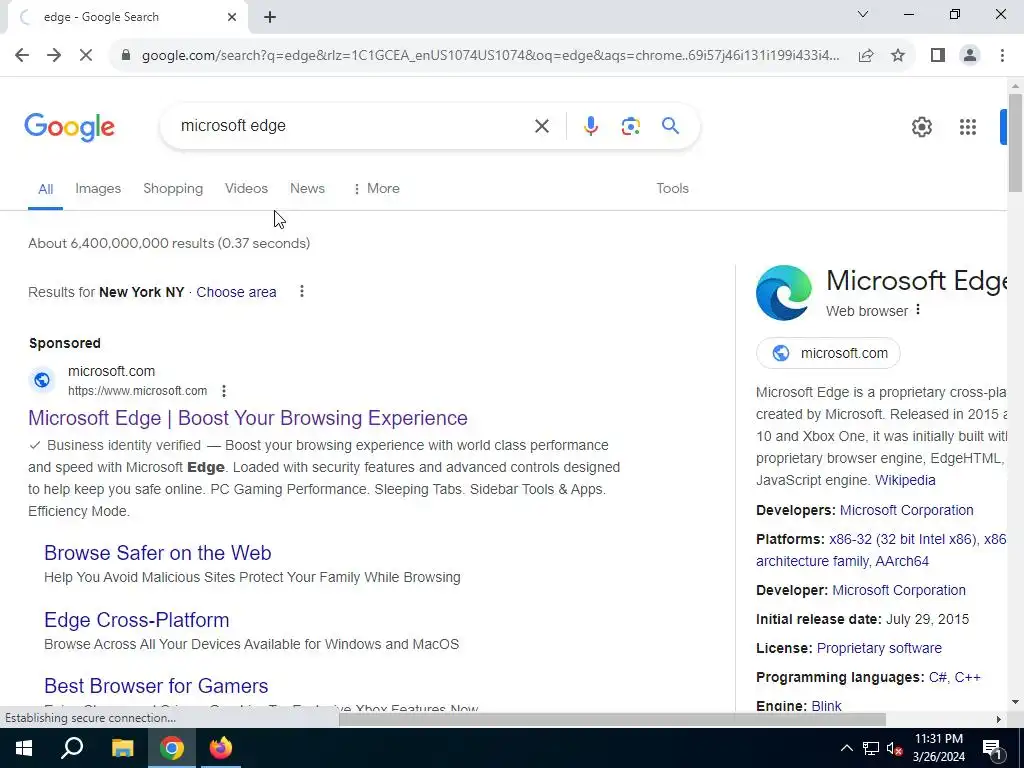This screenshot has height=768, width=1024.
Task: Click the vertical scrollbar thumb
Action: tap(1015, 142)
